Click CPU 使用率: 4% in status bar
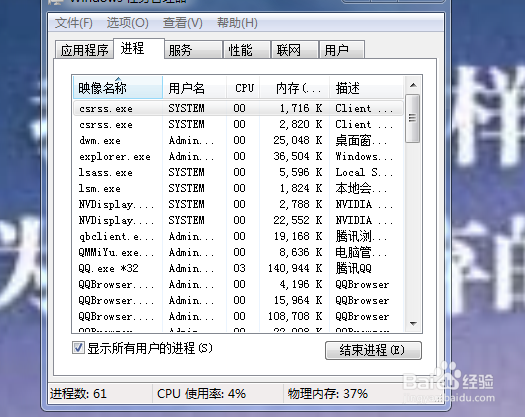 point(201,393)
